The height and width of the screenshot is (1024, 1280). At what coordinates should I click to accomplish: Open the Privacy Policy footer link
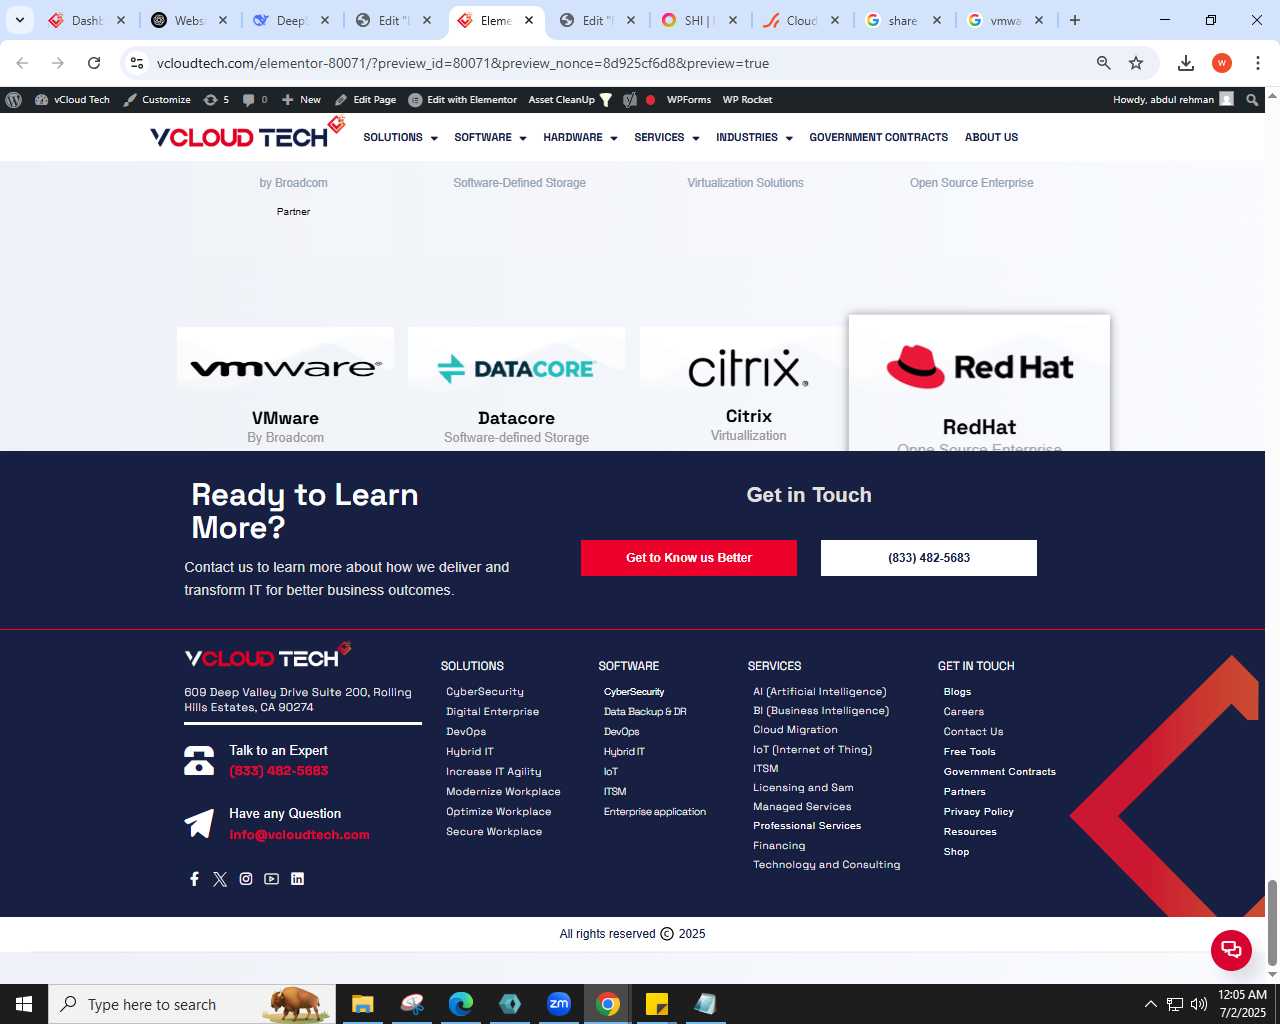tap(978, 812)
